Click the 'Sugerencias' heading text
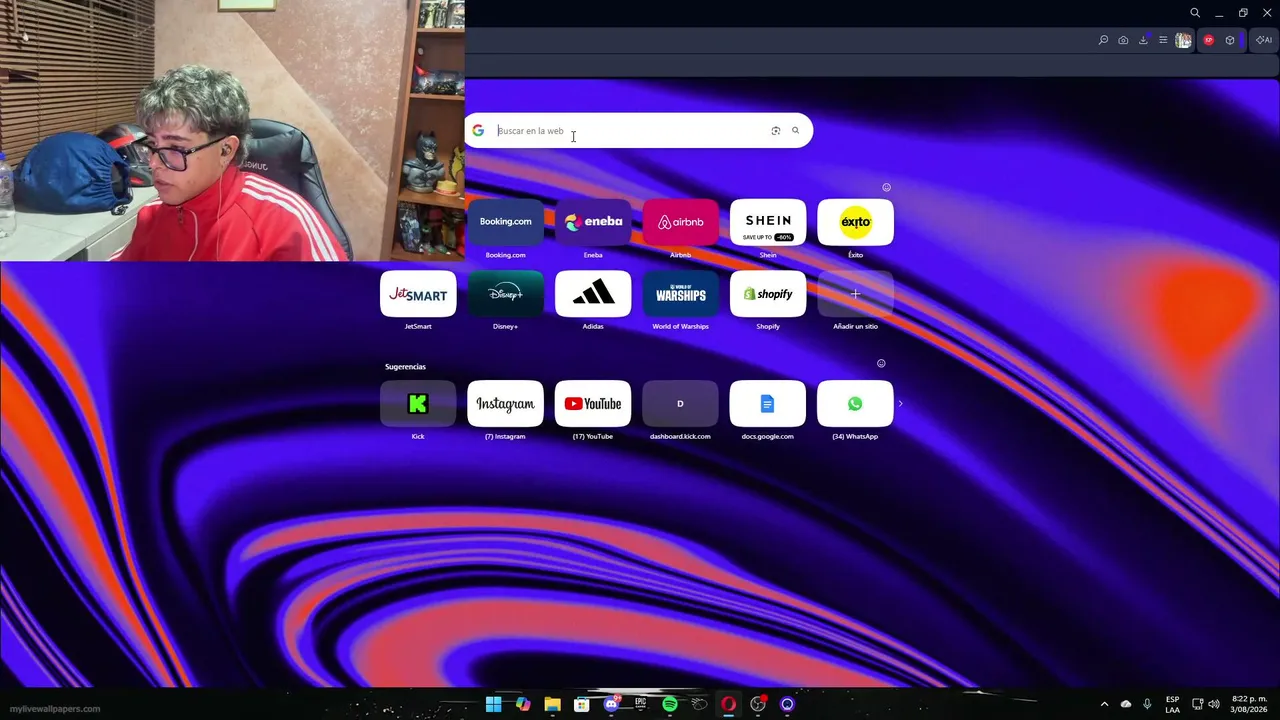 point(405,367)
